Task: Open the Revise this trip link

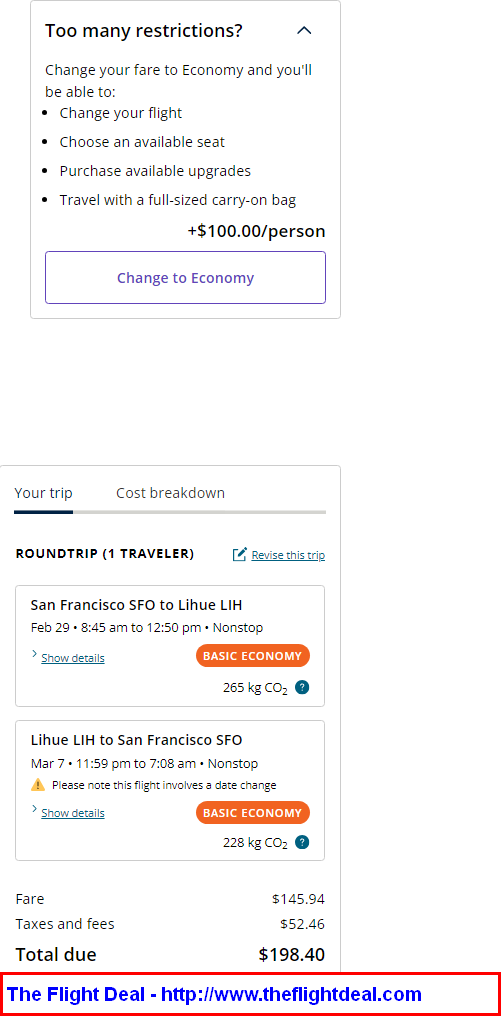Action: [288, 555]
